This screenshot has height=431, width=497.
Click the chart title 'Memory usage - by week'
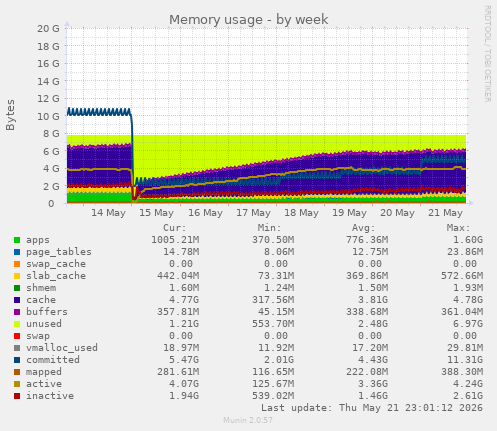tap(249, 20)
